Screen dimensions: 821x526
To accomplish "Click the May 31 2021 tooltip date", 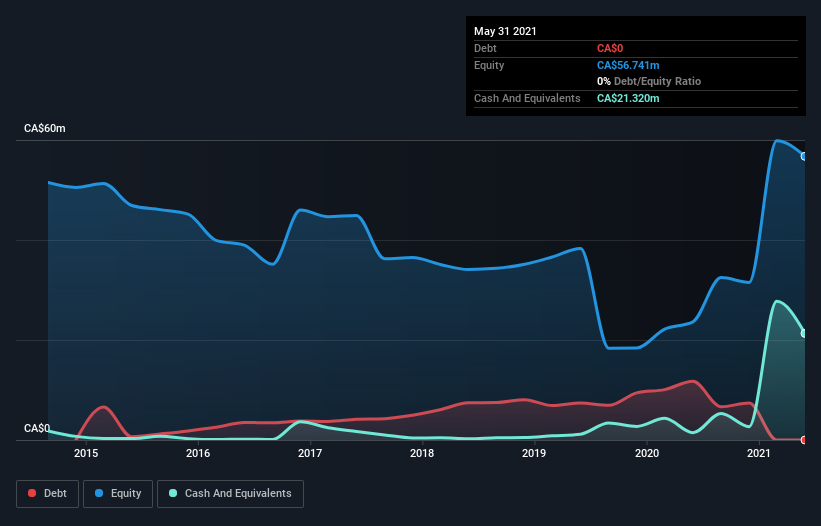I will pos(505,31).
